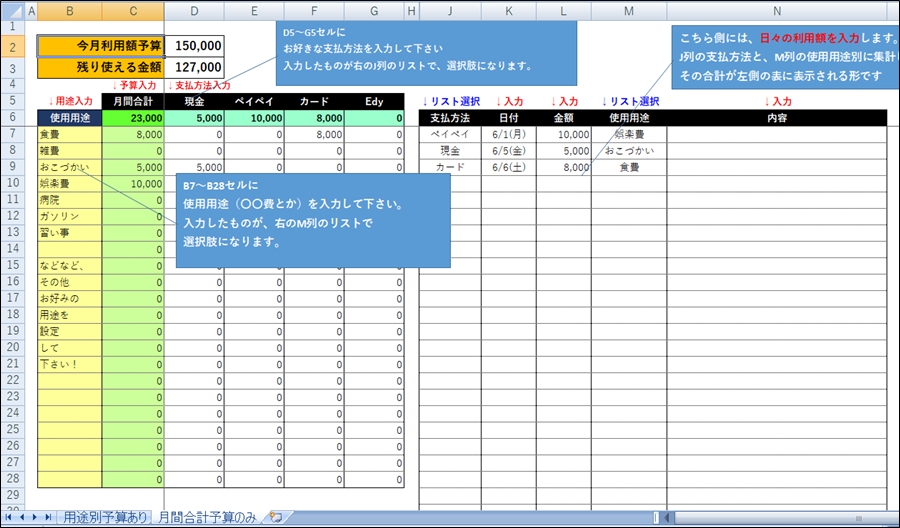Image resolution: width=900 pixels, height=528 pixels.
Task: Select column J header
Action: coord(450,10)
